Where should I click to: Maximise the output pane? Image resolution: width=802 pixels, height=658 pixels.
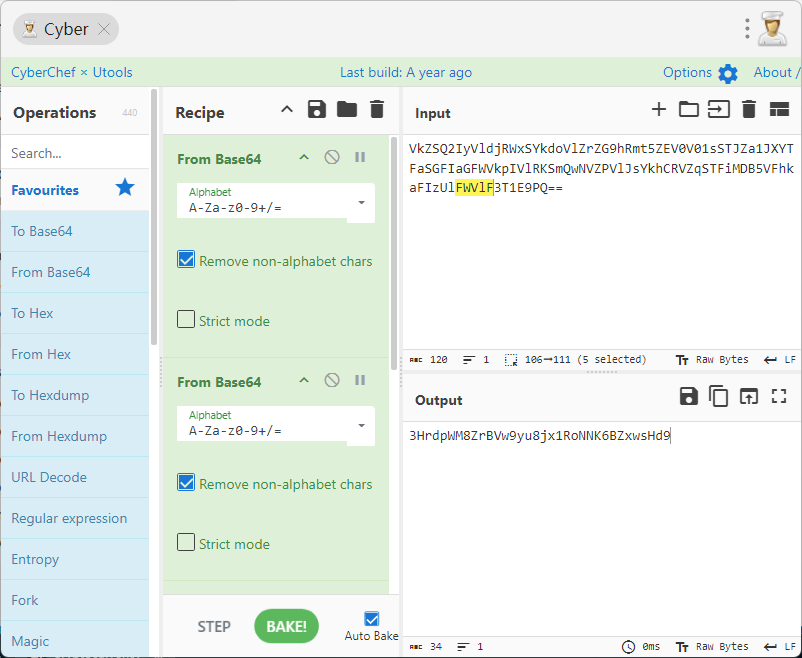coord(779,397)
